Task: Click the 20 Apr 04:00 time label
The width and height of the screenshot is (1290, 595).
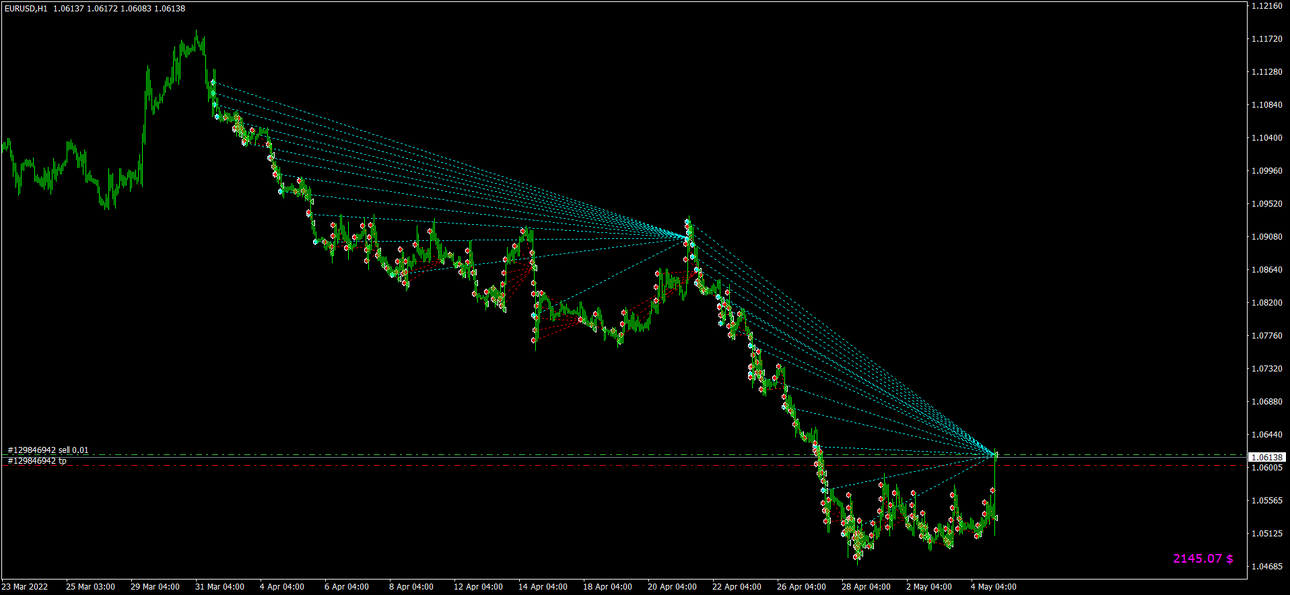Action: click(672, 587)
